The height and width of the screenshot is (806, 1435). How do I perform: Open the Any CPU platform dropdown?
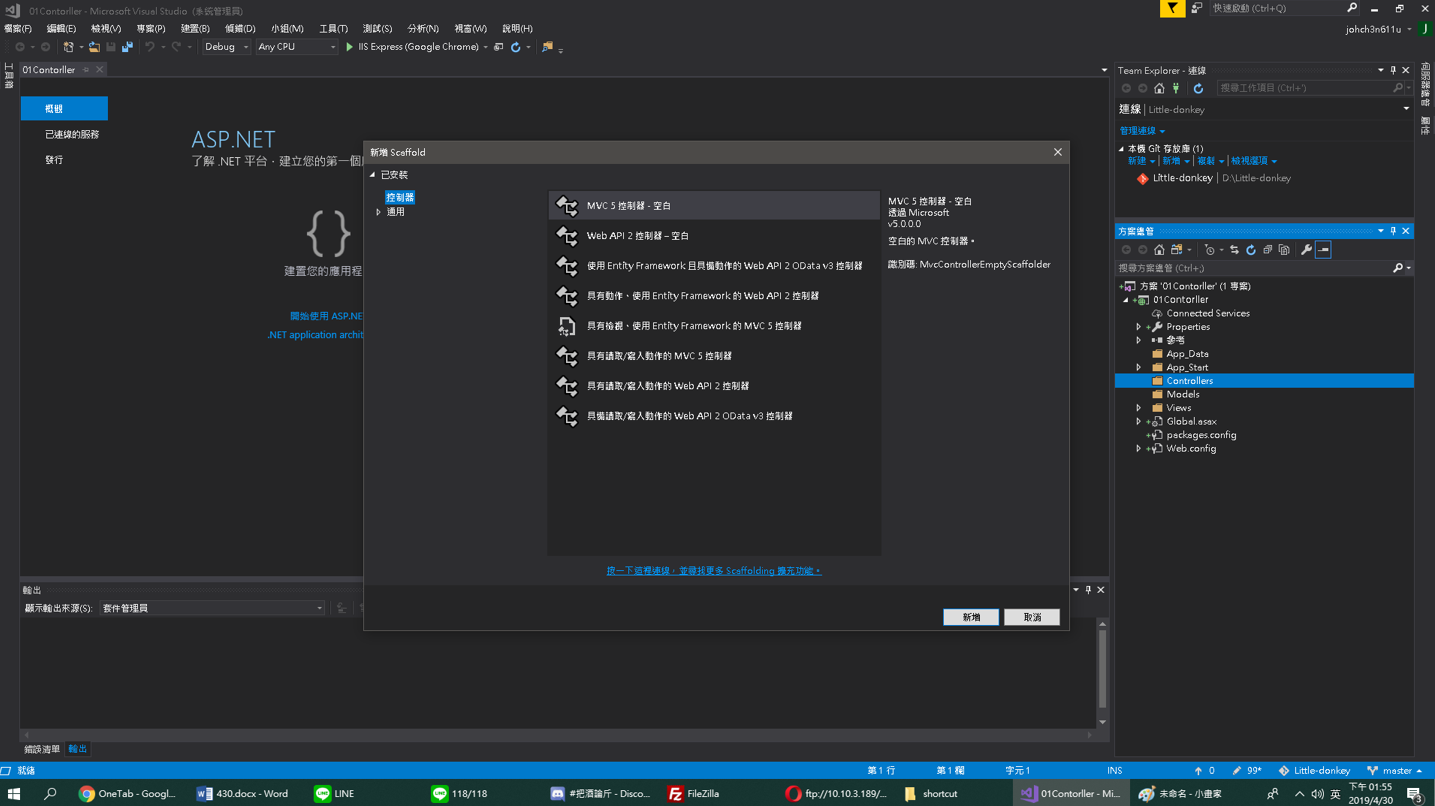297,47
